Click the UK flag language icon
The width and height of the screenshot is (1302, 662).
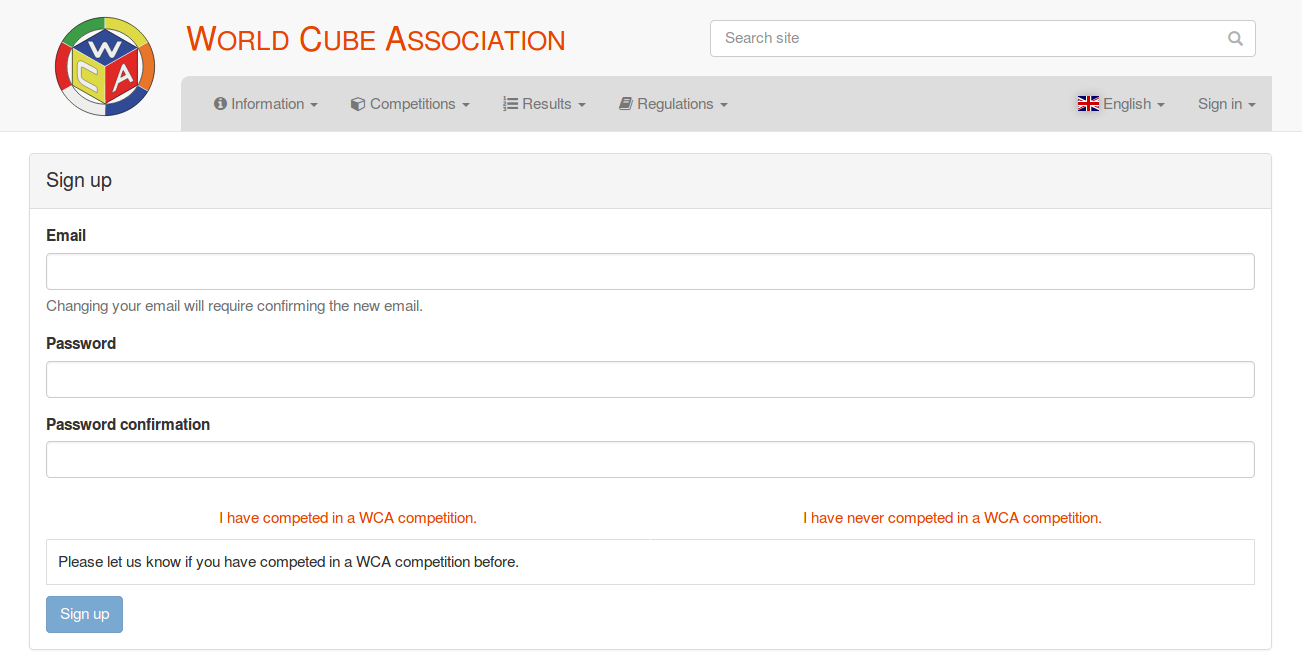click(1088, 104)
